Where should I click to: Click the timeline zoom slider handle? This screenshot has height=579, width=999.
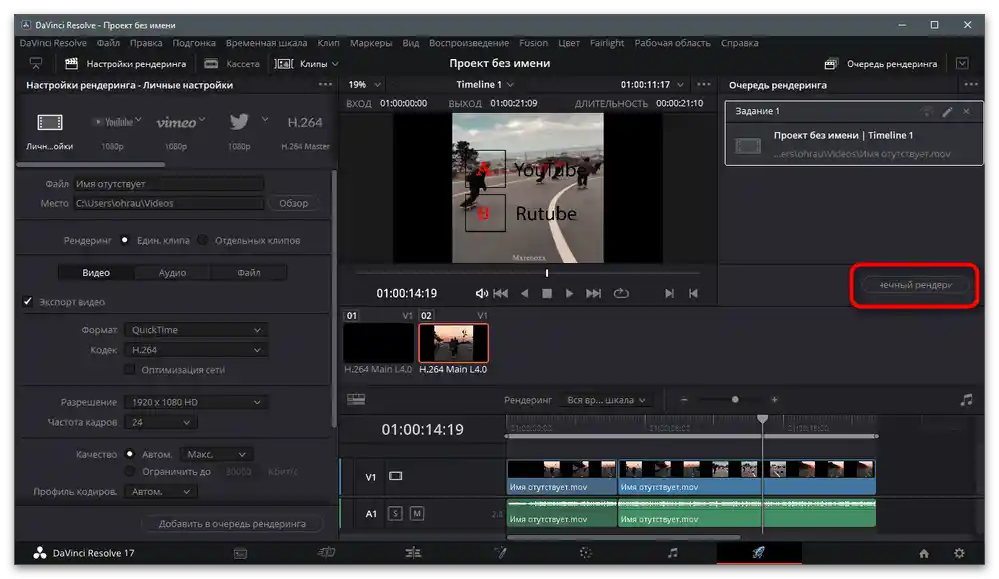735,399
